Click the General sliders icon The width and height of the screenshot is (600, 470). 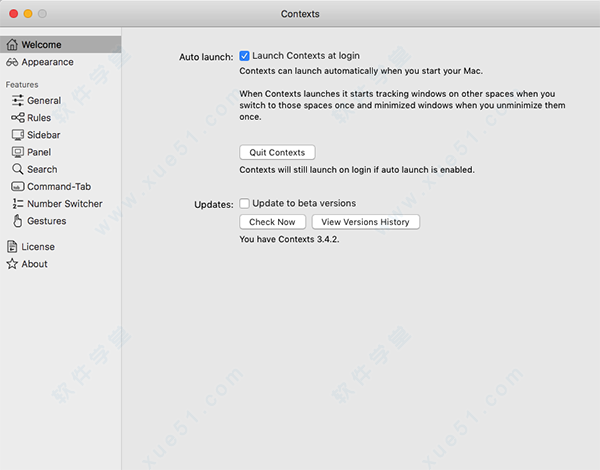18,100
